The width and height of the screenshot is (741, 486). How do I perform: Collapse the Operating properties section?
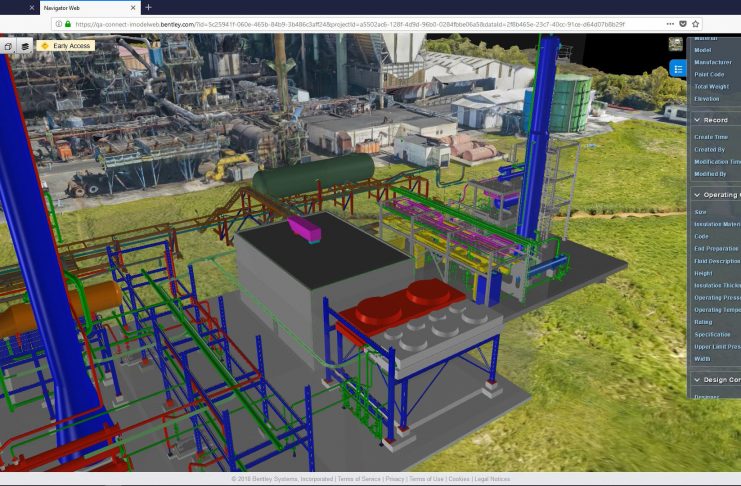coord(697,194)
